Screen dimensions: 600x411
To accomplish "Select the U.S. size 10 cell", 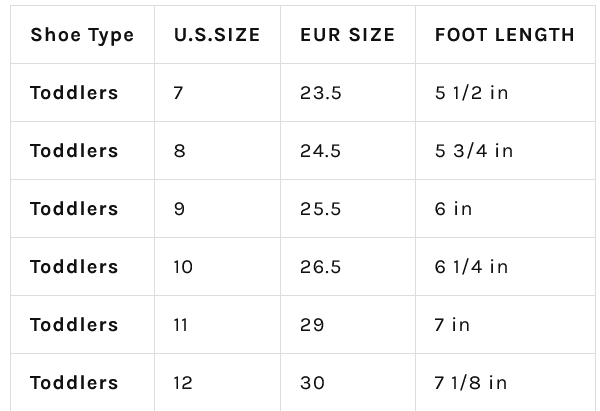I will (217, 267).
